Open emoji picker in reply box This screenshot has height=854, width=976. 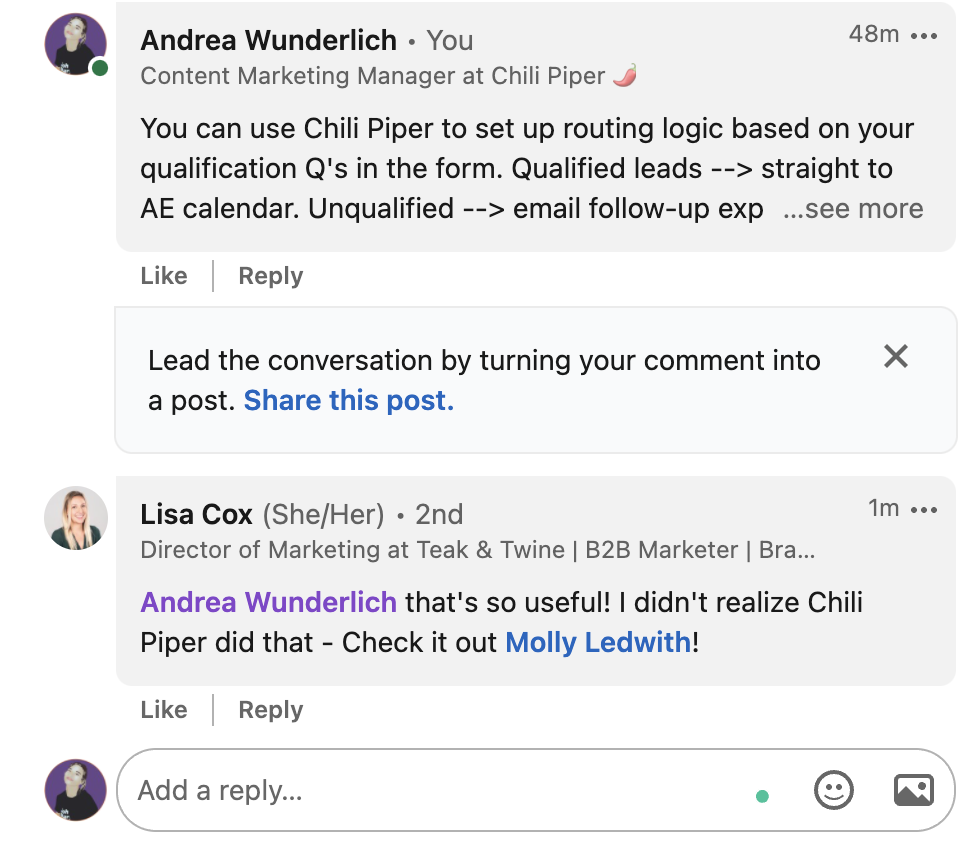(x=833, y=790)
